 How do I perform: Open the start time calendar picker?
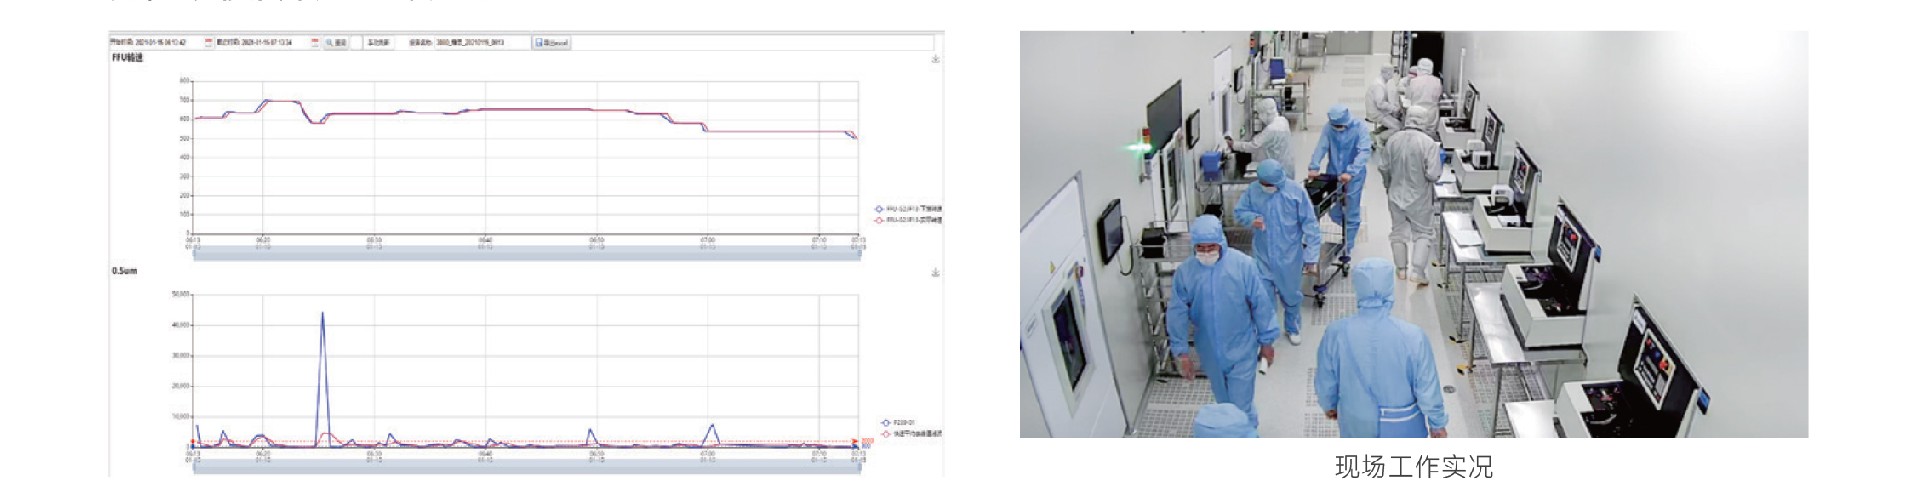(x=209, y=43)
